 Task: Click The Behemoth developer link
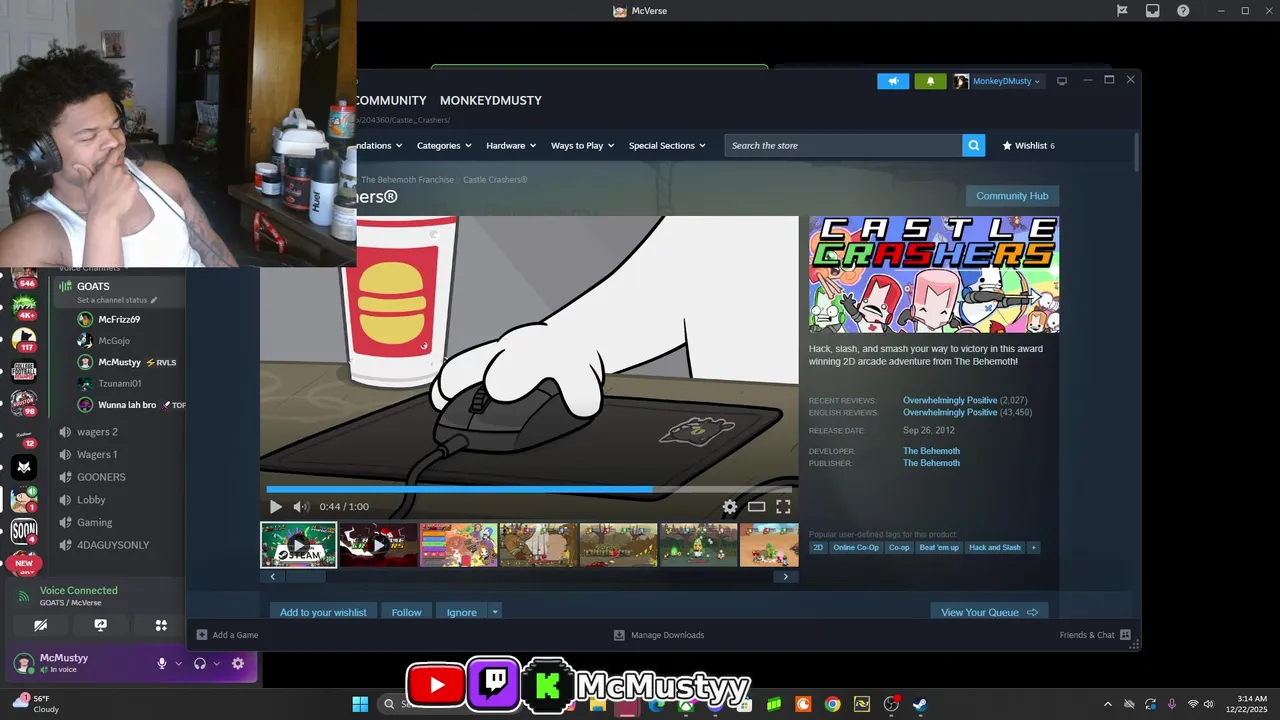click(x=931, y=451)
